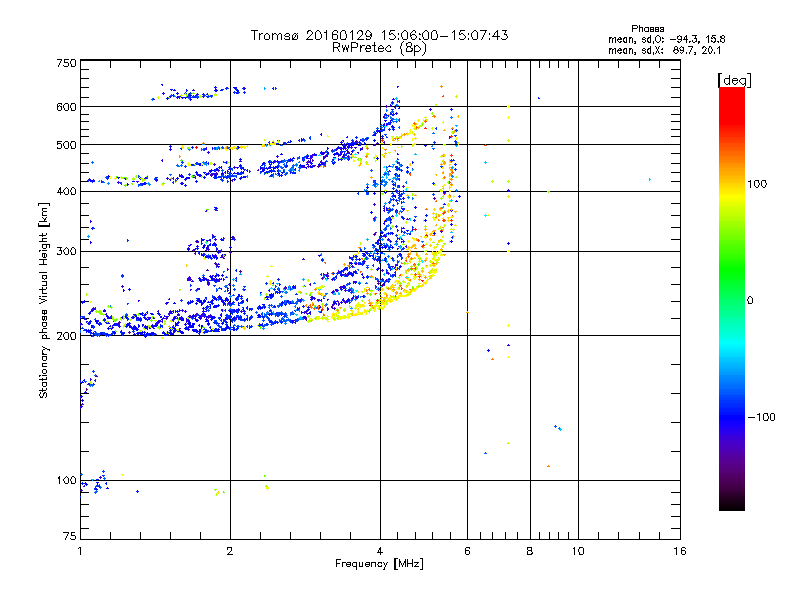Click the x-axis tick label '10'
Image resolution: width=800 pixels, height=600 pixels.
[578, 551]
